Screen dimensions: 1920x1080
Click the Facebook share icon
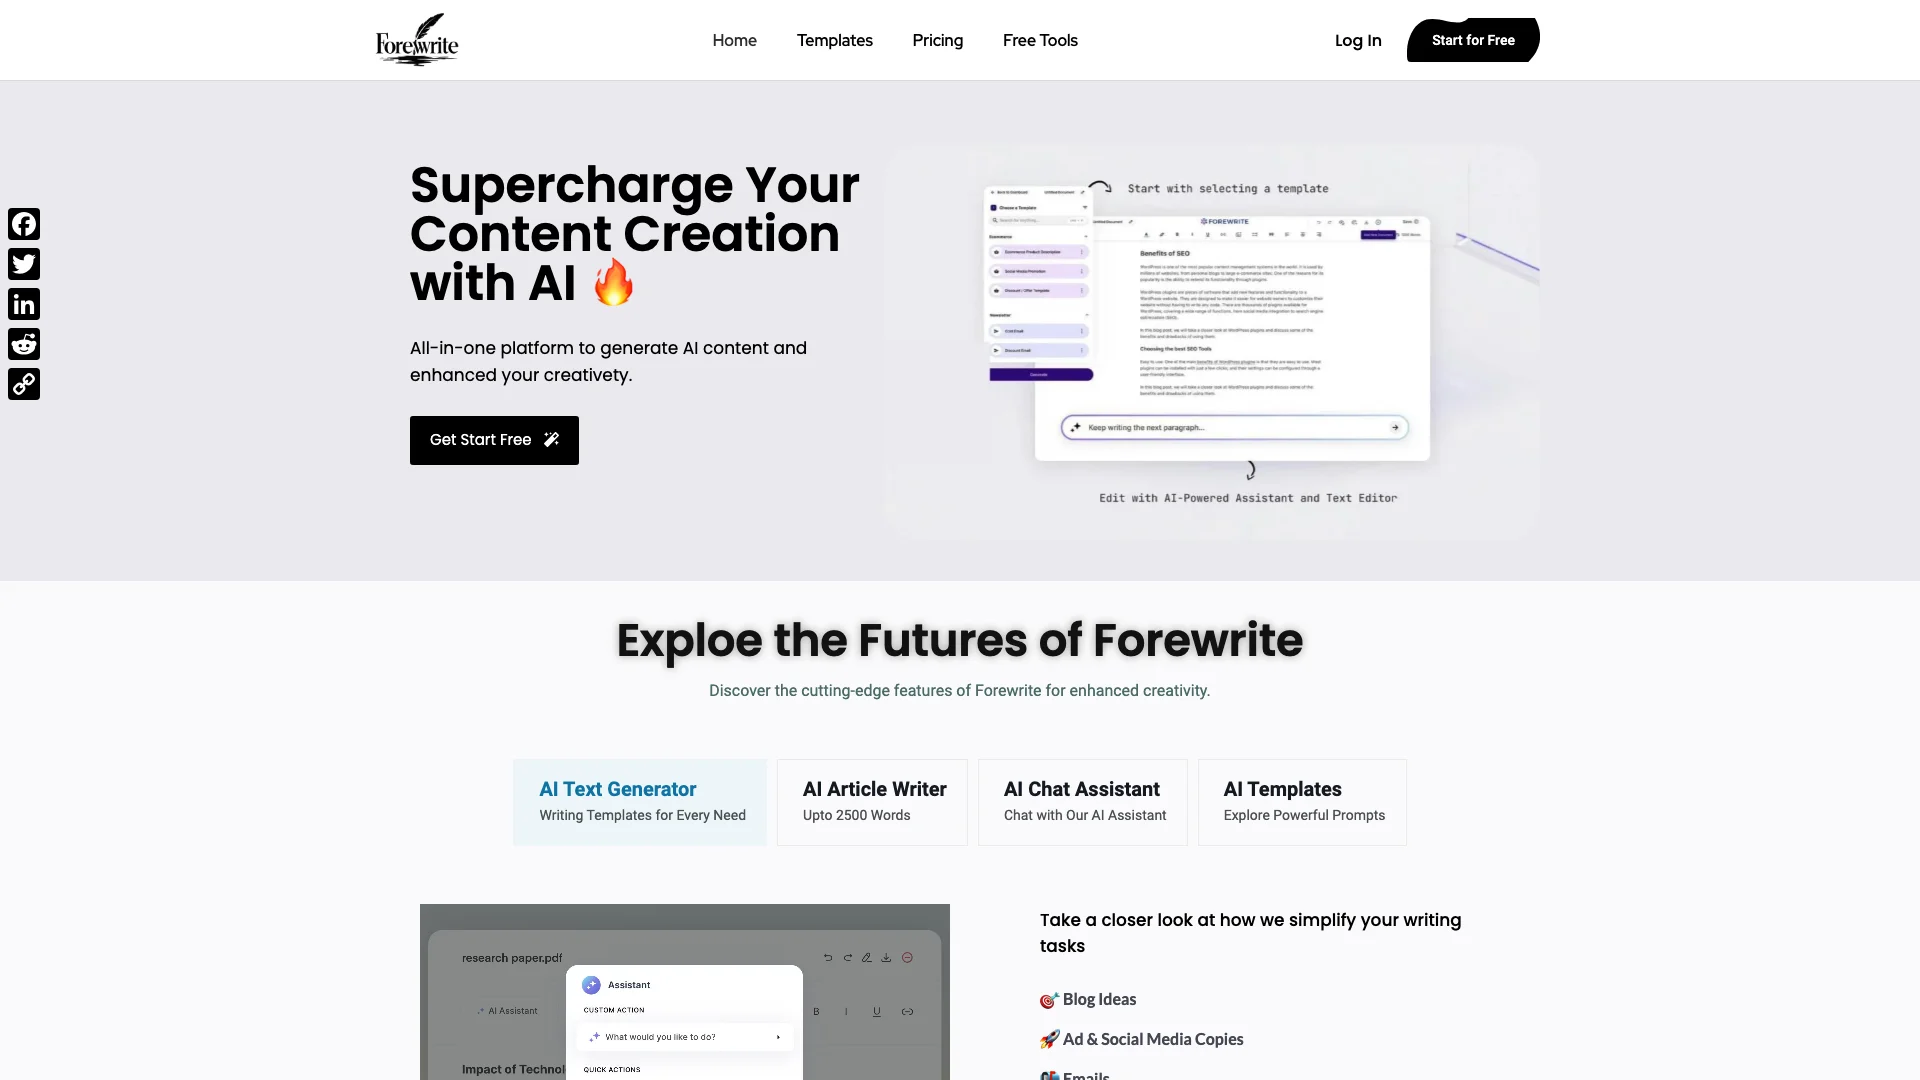[x=25, y=223]
